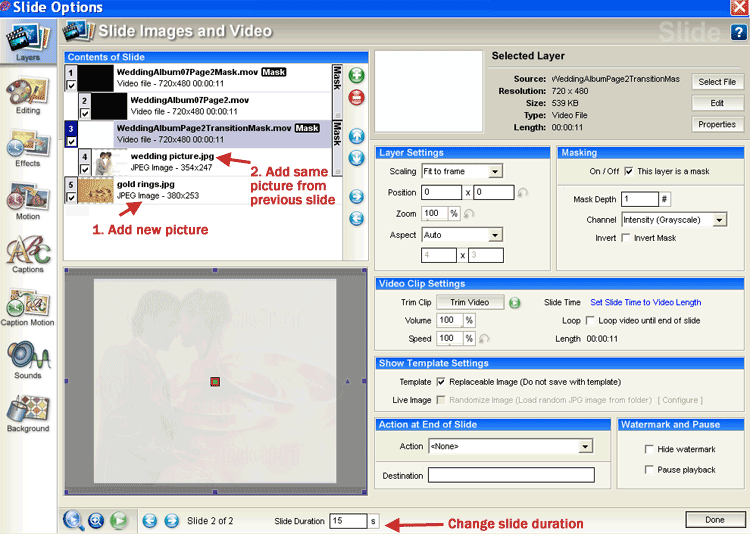Click the Mask Depth # button

(664, 199)
